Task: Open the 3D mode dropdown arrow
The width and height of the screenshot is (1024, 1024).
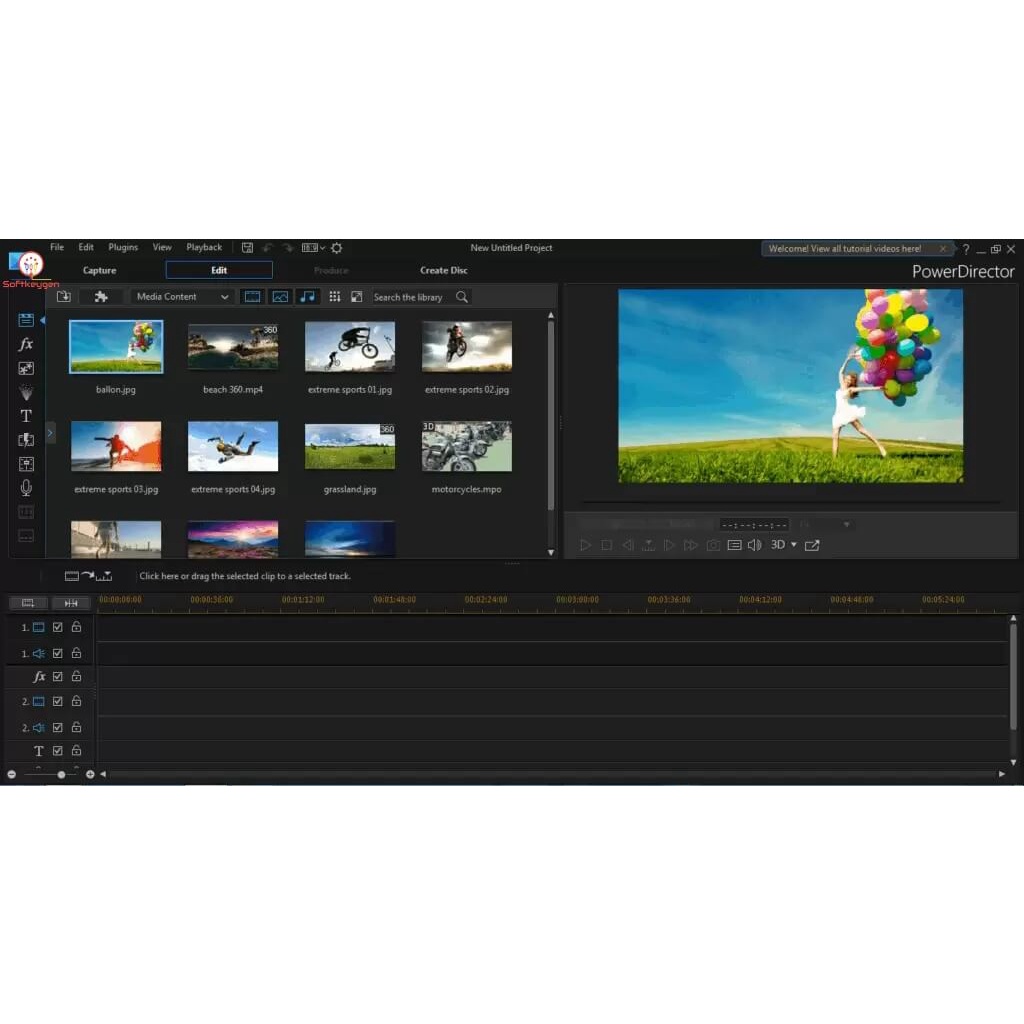Action: tap(794, 545)
